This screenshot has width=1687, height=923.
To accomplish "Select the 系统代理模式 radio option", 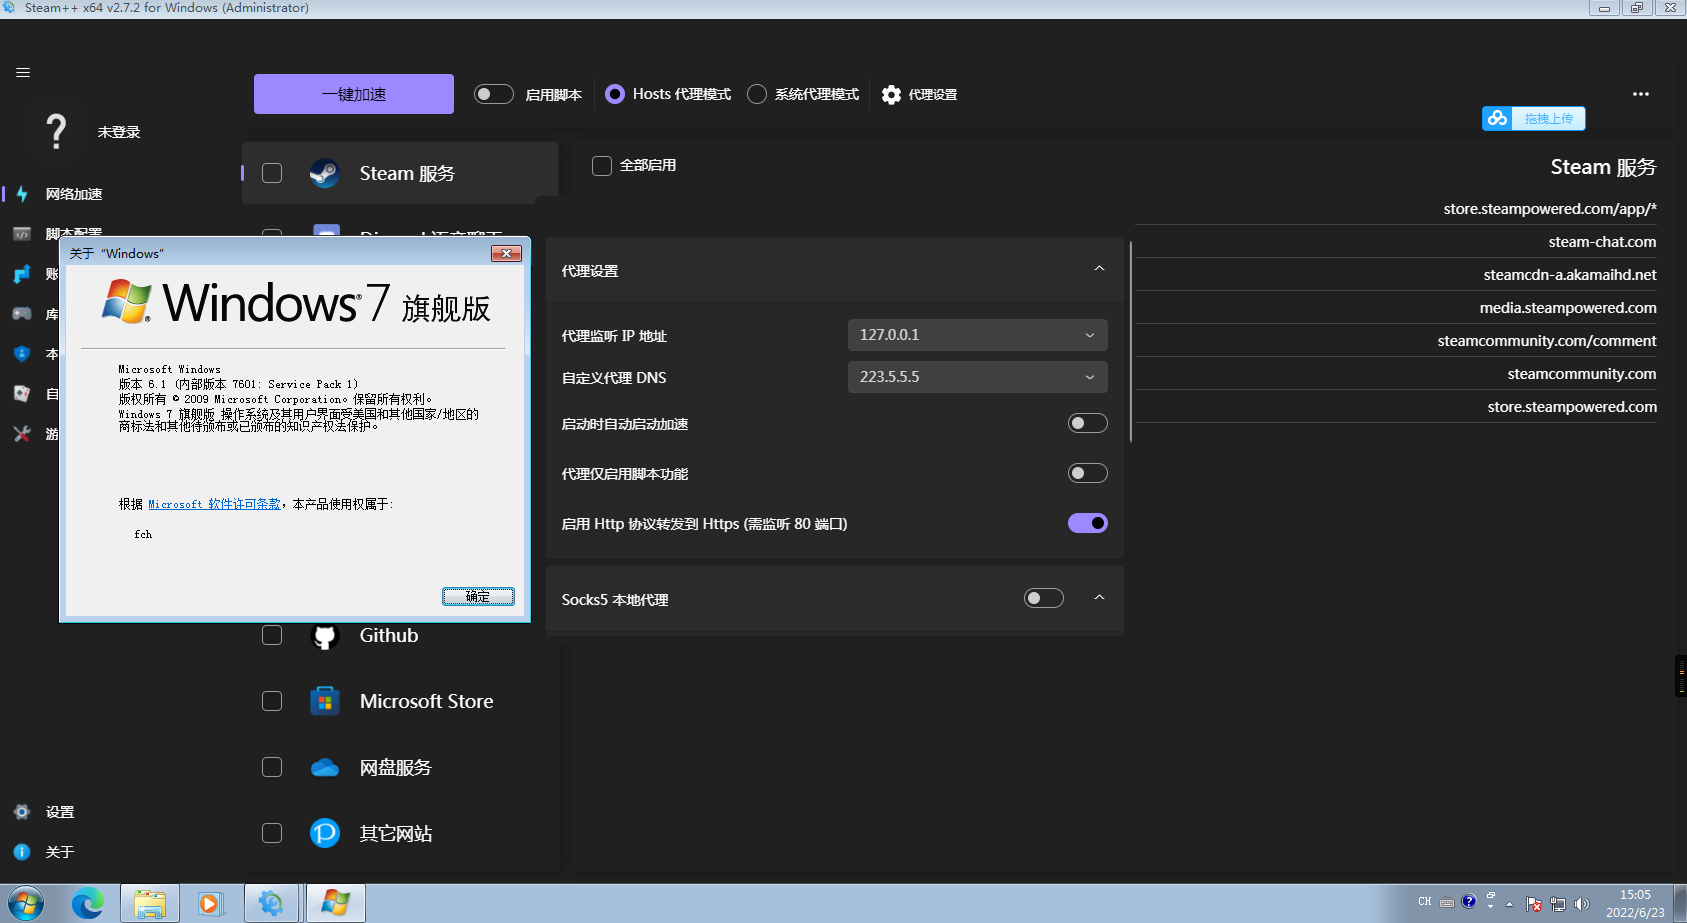I will click(757, 93).
